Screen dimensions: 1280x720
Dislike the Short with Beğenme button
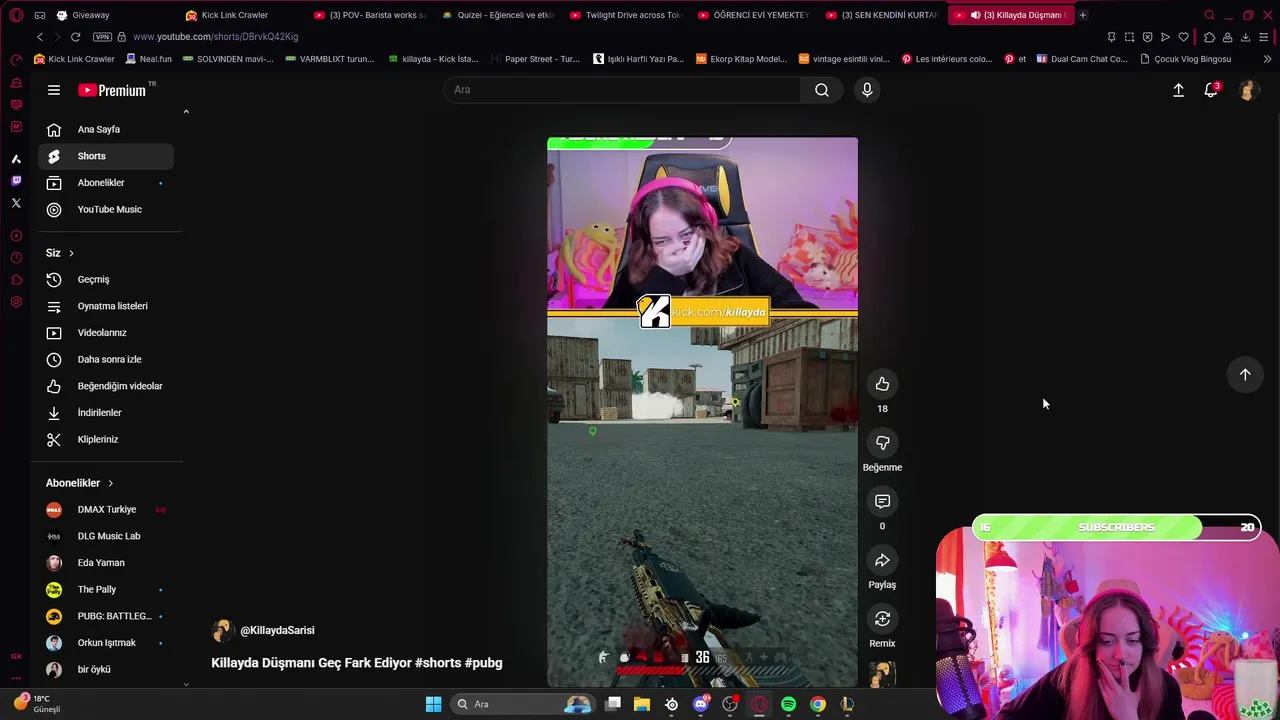882,443
